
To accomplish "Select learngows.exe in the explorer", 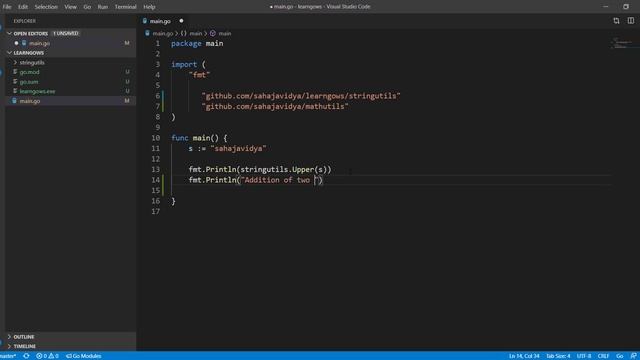I will (x=37, y=91).
